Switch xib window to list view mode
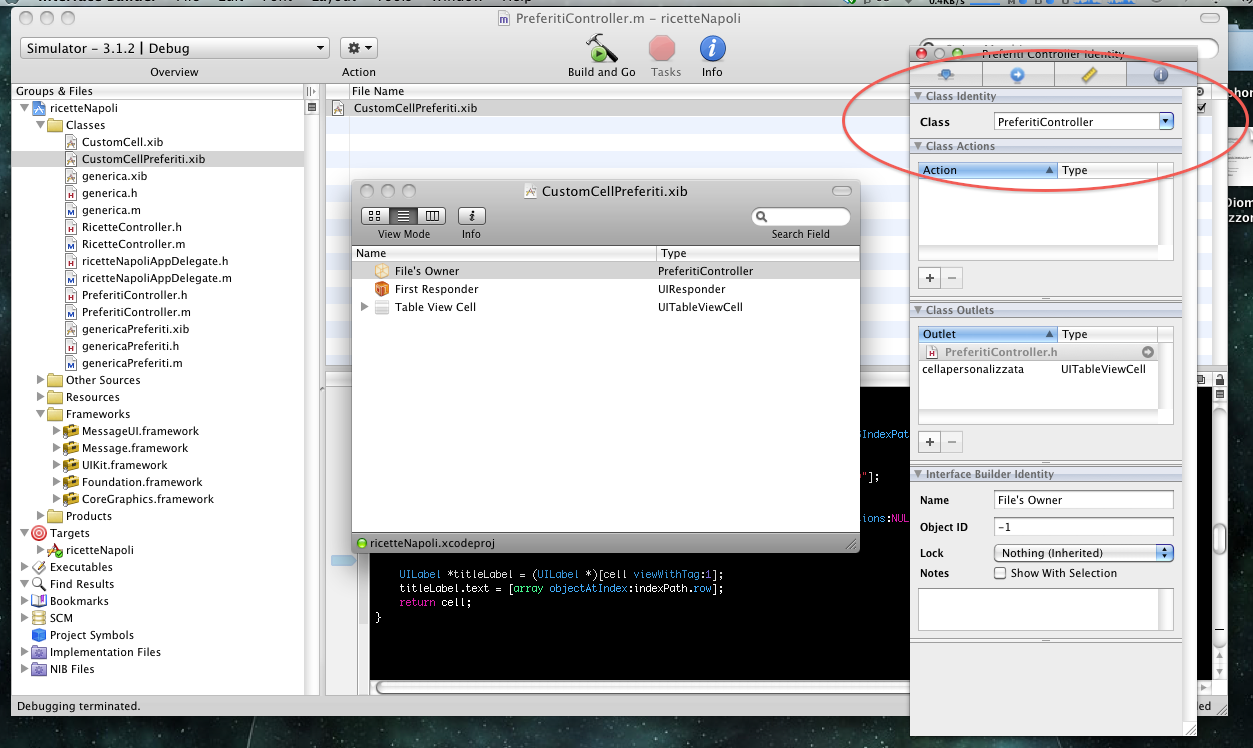 (x=403, y=216)
